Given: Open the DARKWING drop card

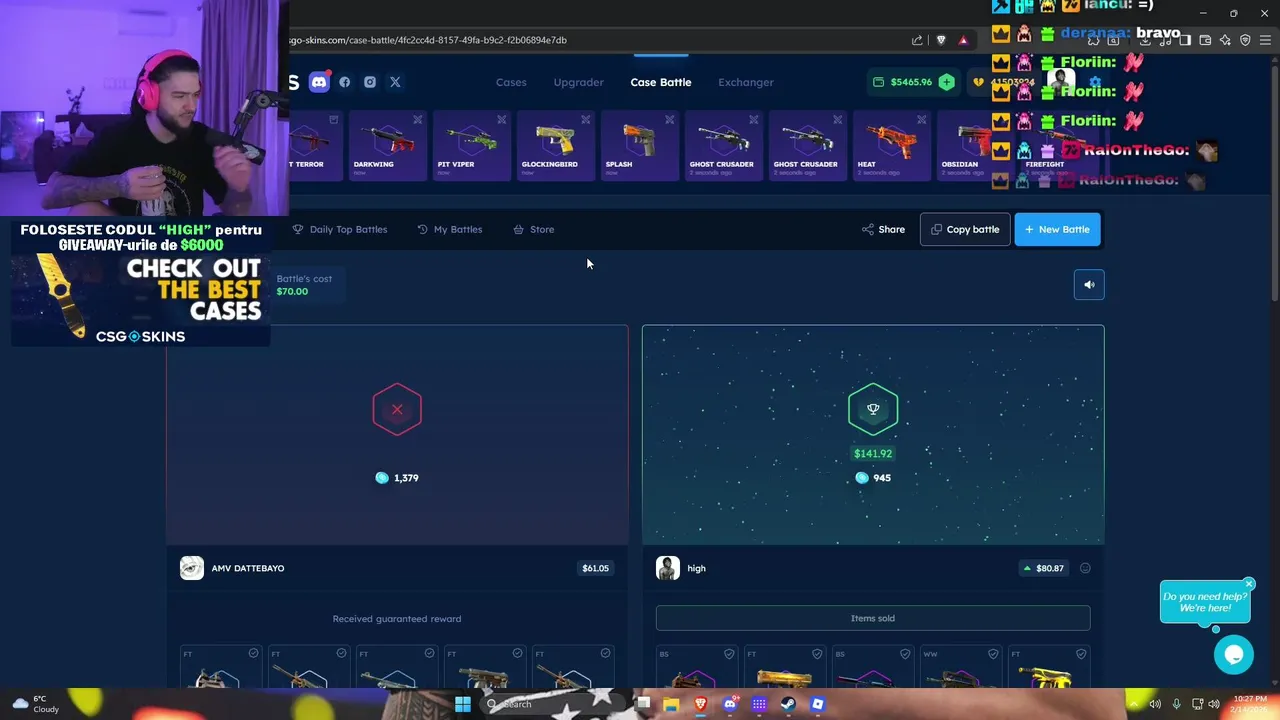Looking at the screenshot, I should click(x=387, y=146).
